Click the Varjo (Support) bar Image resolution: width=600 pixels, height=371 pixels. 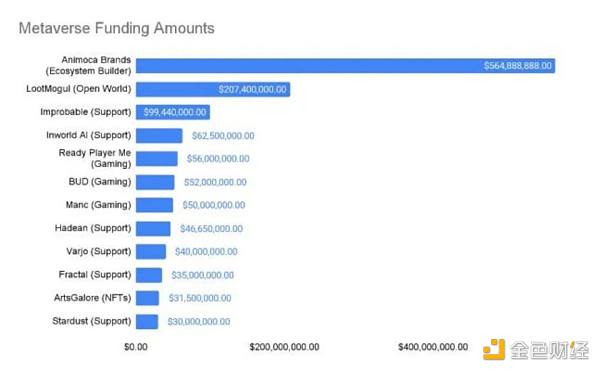coord(151,252)
